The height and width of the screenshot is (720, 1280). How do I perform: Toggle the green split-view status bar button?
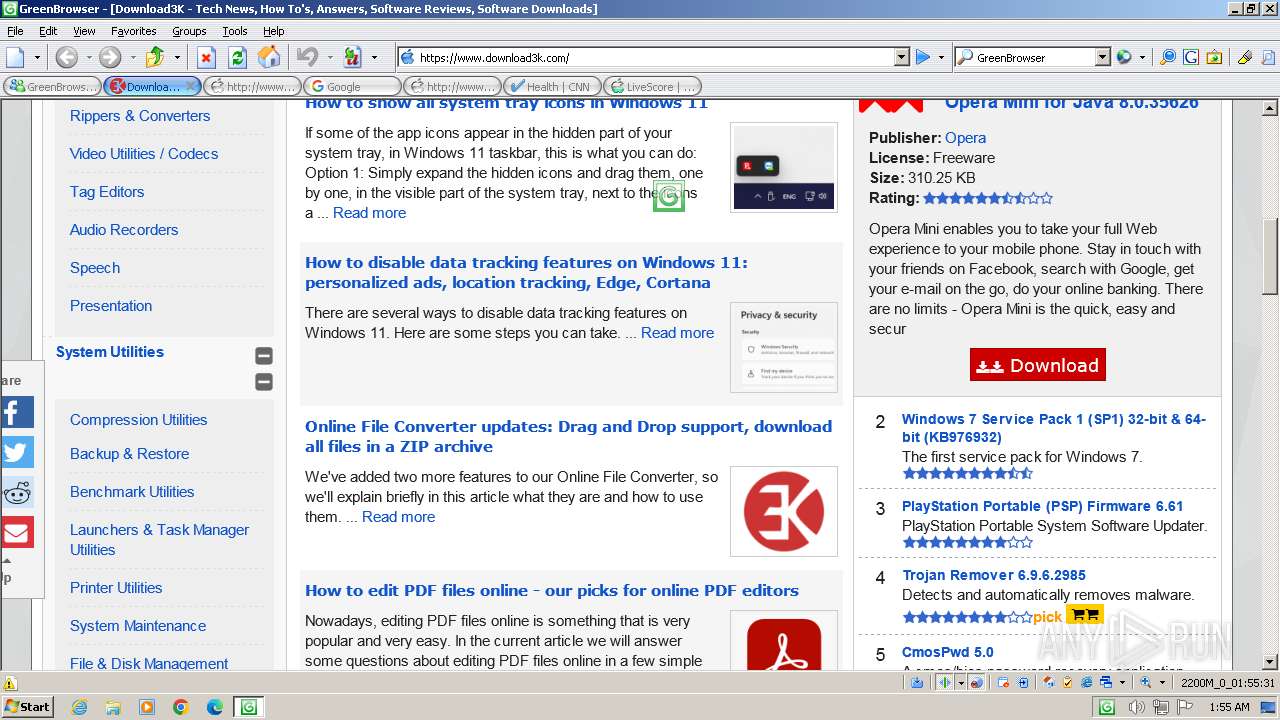click(x=944, y=683)
